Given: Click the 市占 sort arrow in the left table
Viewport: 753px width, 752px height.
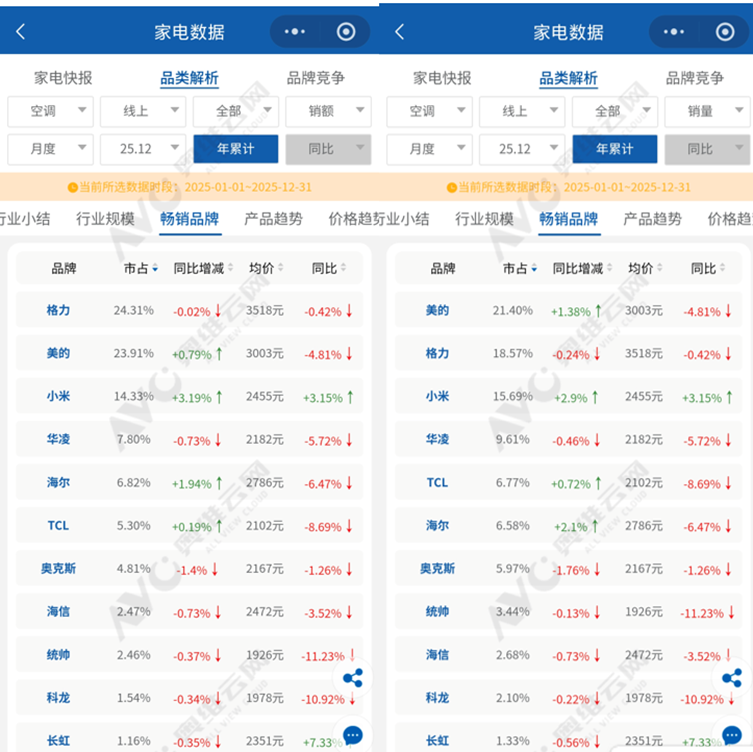Looking at the screenshot, I should (154, 268).
